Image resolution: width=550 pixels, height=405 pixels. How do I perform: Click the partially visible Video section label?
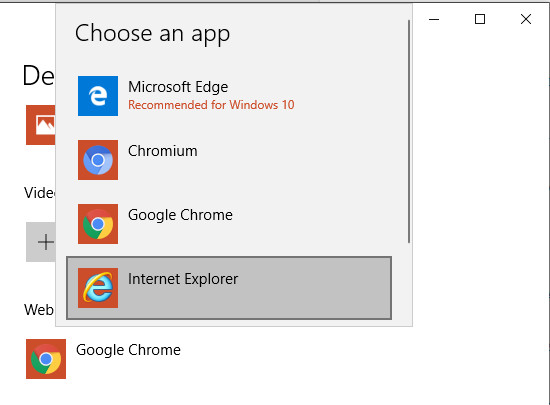[39, 193]
